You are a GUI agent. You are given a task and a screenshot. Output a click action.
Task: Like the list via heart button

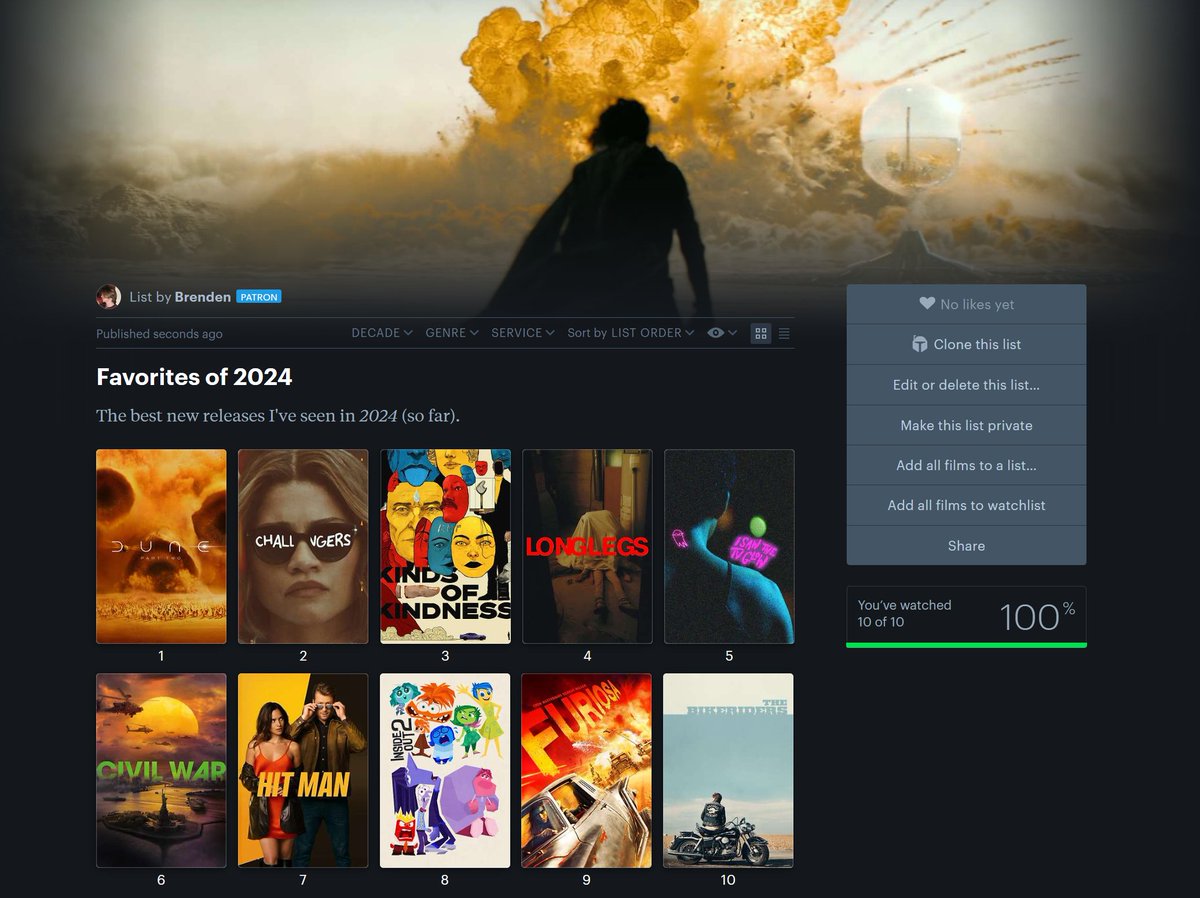(966, 304)
